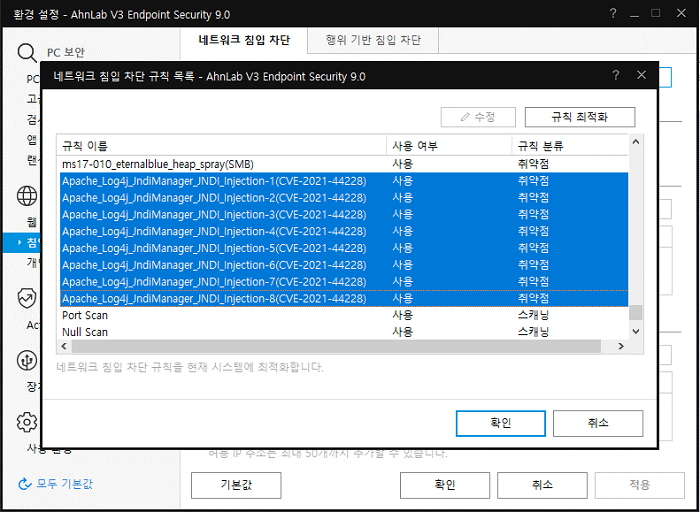Click the network globe icon in sidebar
Image resolution: width=700 pixels, height=512 pixels.
coord(27,196)
